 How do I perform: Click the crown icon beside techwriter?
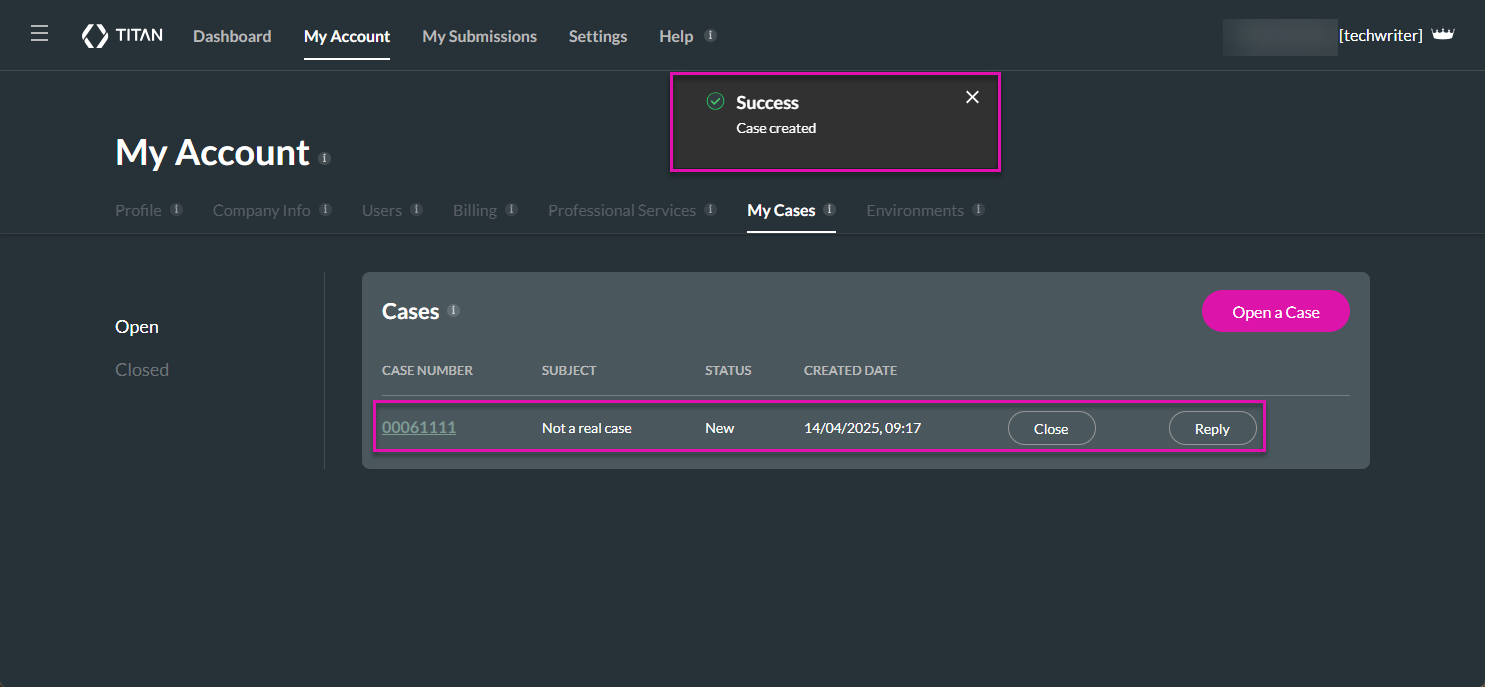pyautogui.click(x=1442, y=35)
